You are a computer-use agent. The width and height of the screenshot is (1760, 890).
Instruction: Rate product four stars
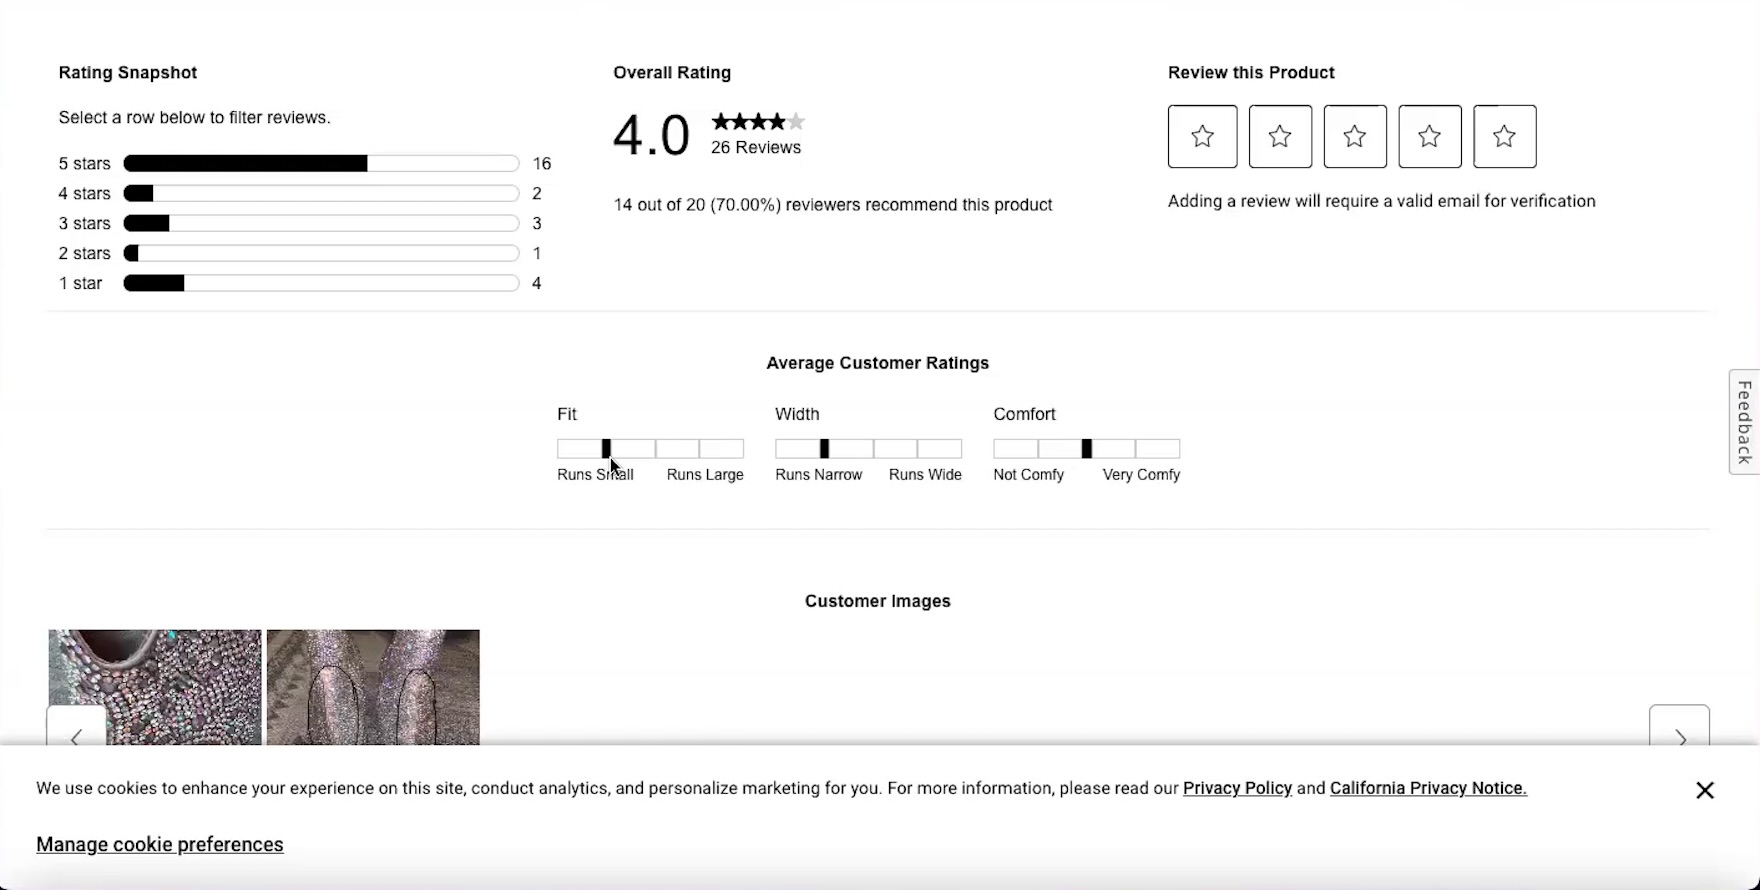tap(1430, 136)
